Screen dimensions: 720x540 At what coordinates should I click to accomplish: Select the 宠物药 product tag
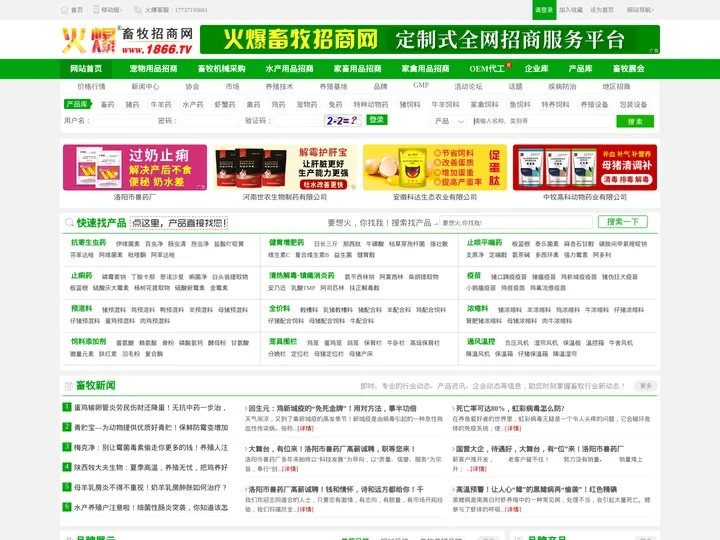[307, 105]
